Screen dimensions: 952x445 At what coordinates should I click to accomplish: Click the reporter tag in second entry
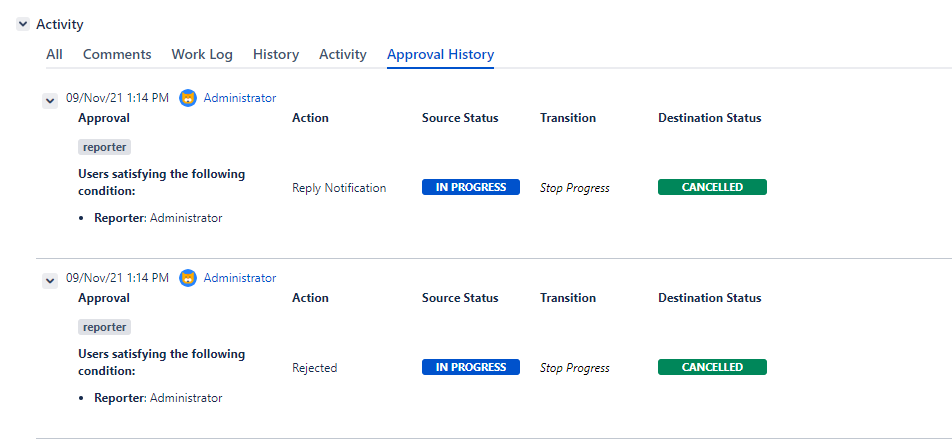tap(105, 327)
